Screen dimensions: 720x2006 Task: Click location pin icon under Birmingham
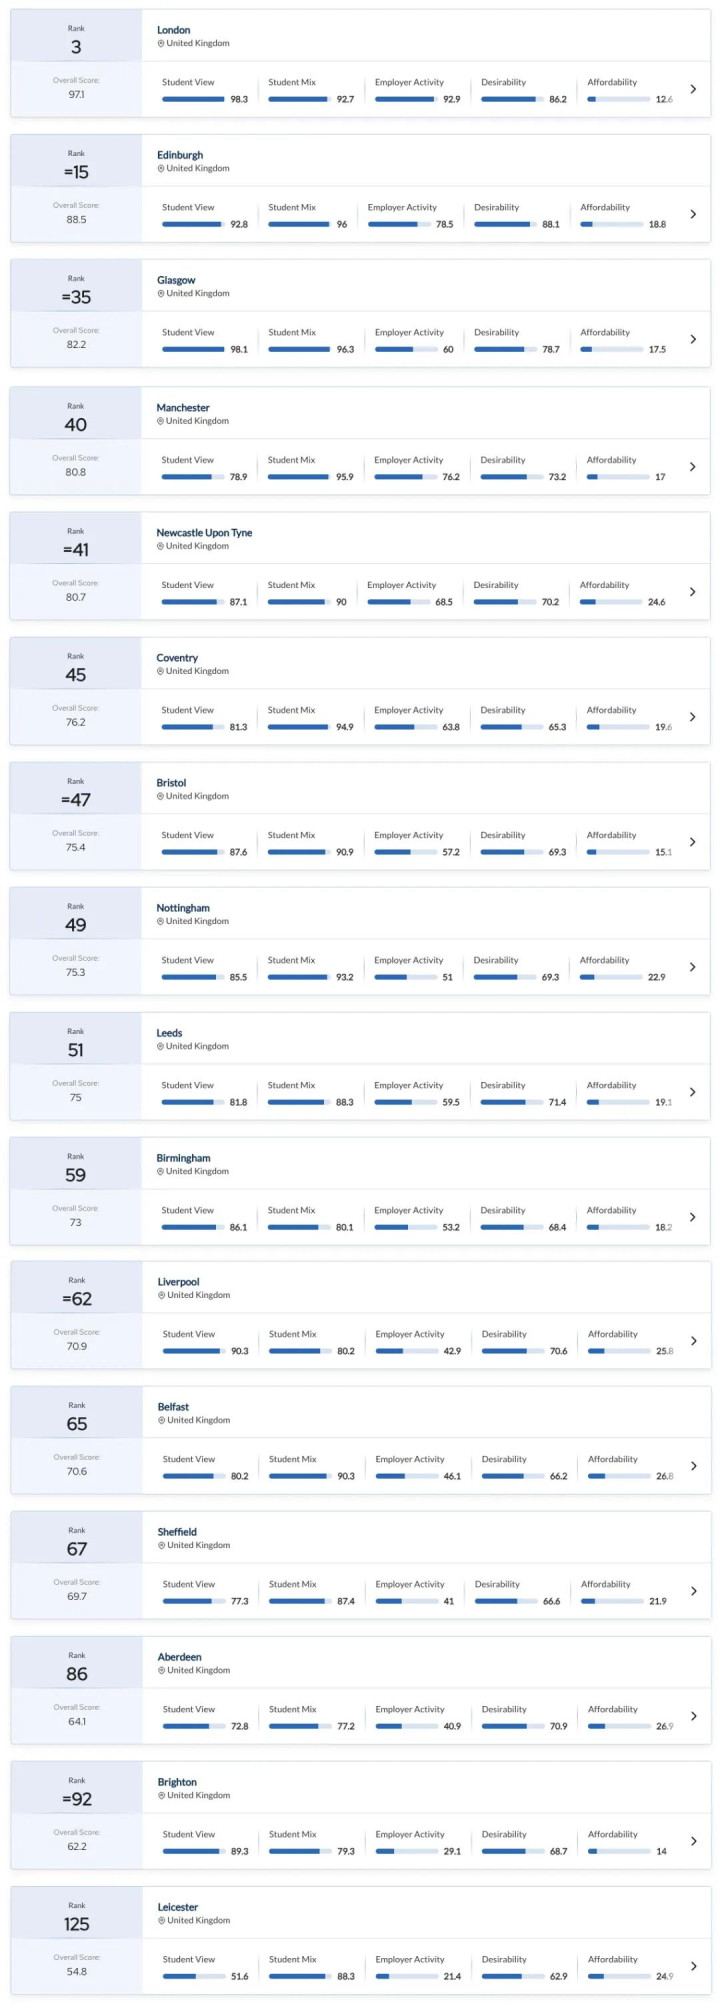[160, 1171]
